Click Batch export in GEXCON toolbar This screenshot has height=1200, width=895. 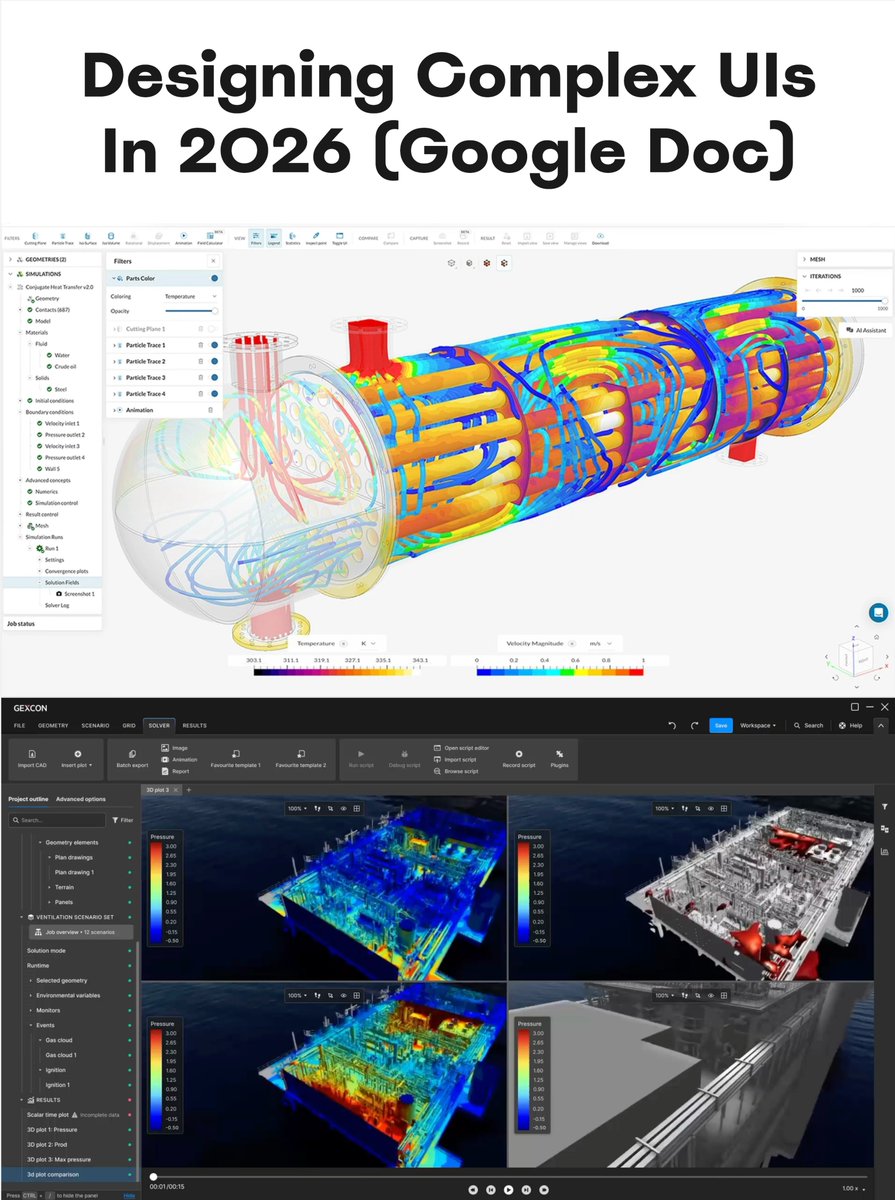132,759
